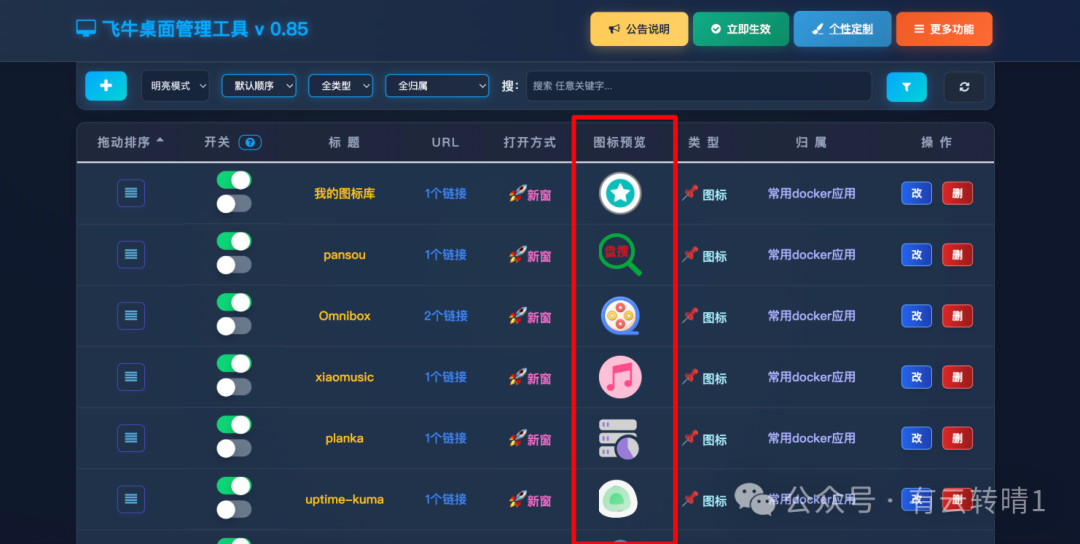Open the orange 更多功能 menu button

(x=944, y=29)
